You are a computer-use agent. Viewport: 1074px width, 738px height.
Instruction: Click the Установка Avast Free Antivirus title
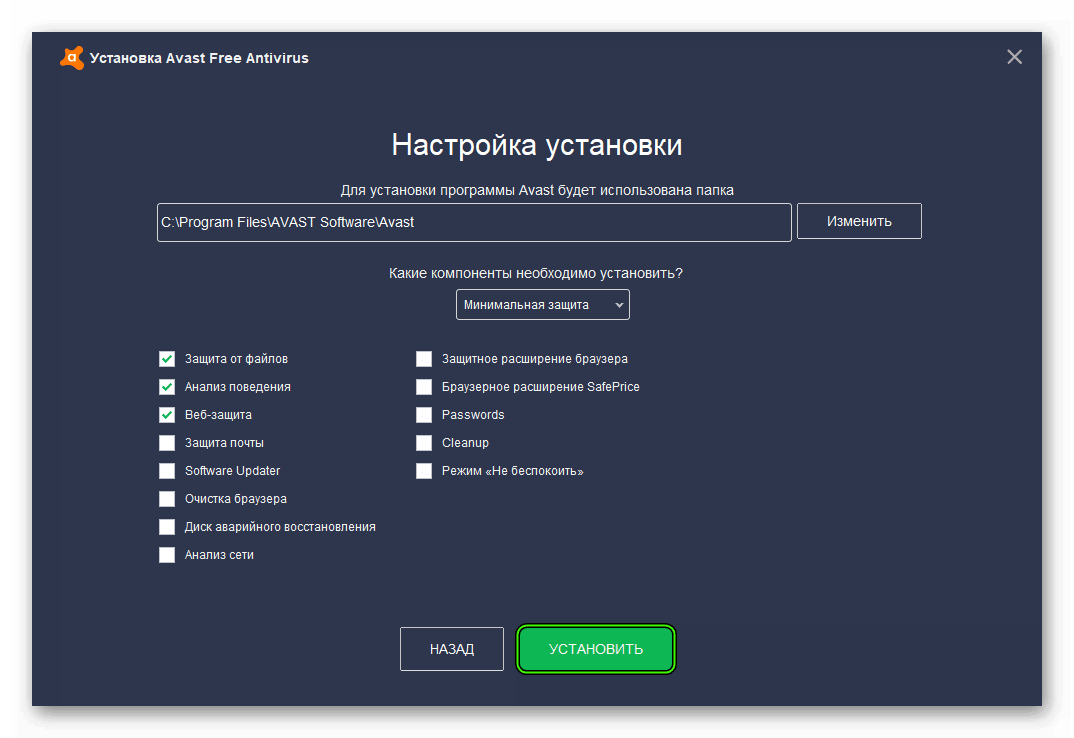pos(199,58)
